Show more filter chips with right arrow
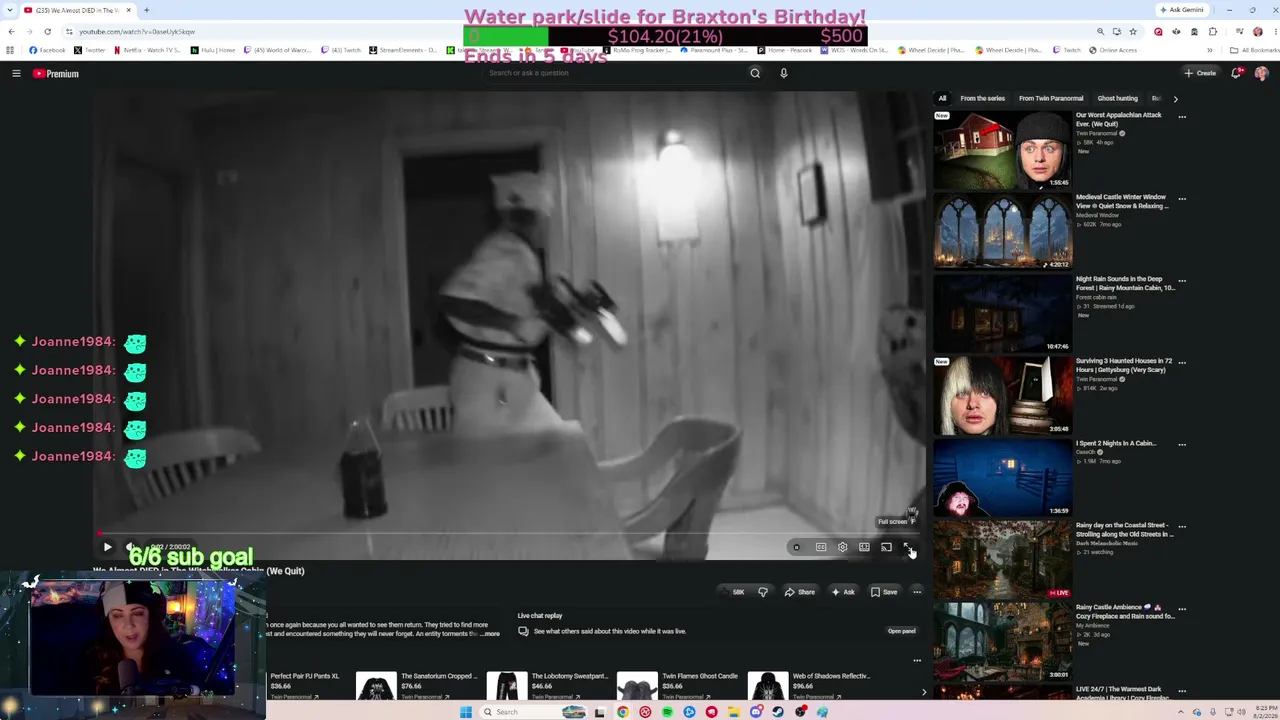Image resolution: width=1280 pixels, height=720 pixels. click(x=1175, y=99)
